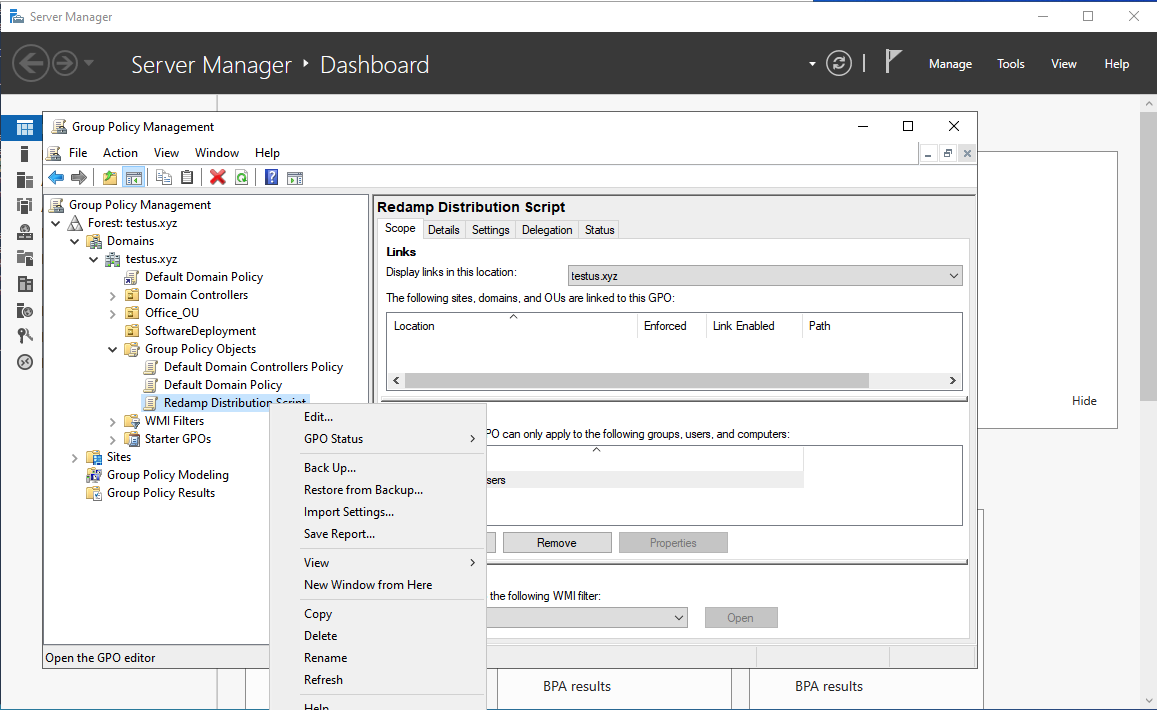Screen dimensions: 1157x710
Task: Click the red Delete X icon
Action: [x=217, y=178]
